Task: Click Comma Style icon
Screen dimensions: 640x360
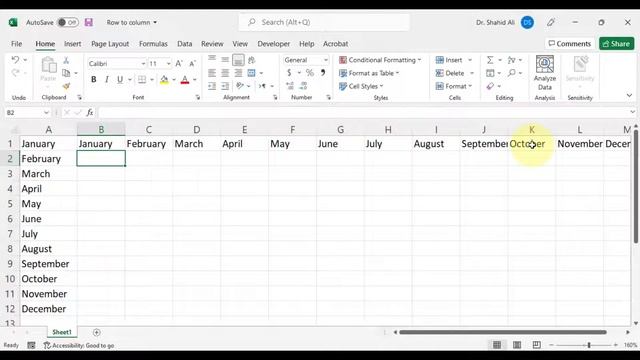Action: (x=323, y=73)
